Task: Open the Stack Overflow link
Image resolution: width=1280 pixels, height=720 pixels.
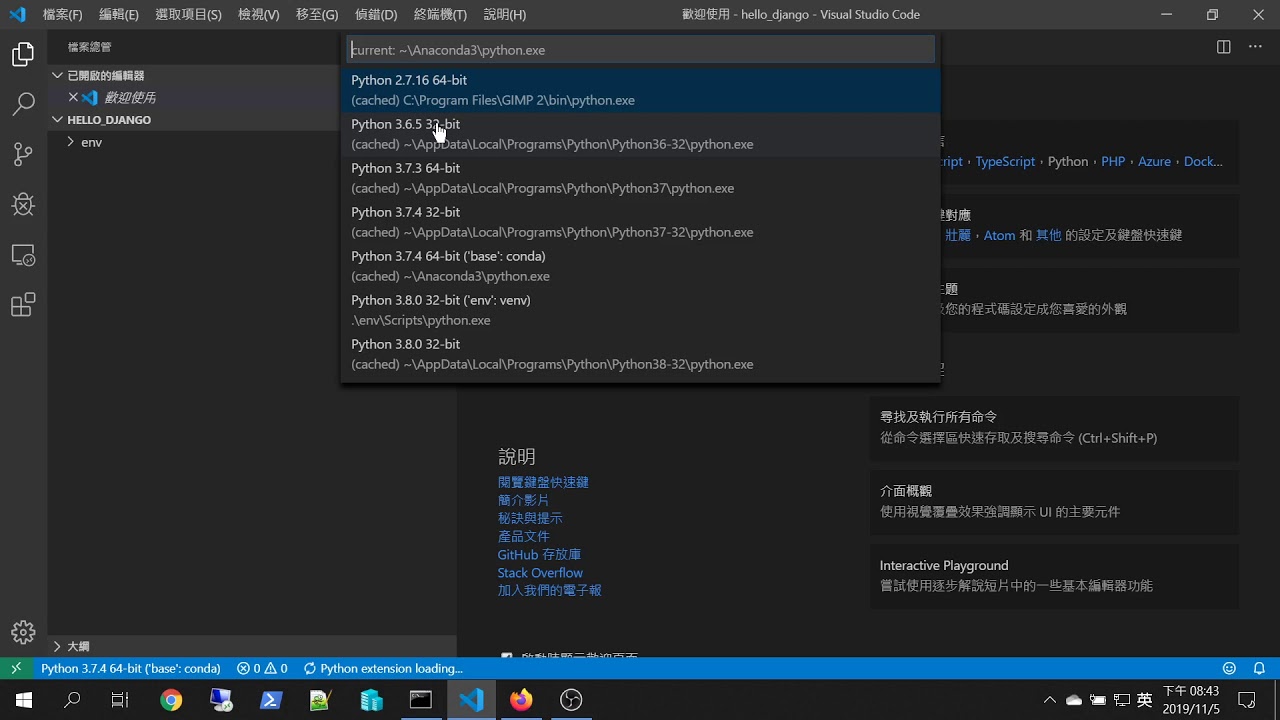Action: [540, 573]
